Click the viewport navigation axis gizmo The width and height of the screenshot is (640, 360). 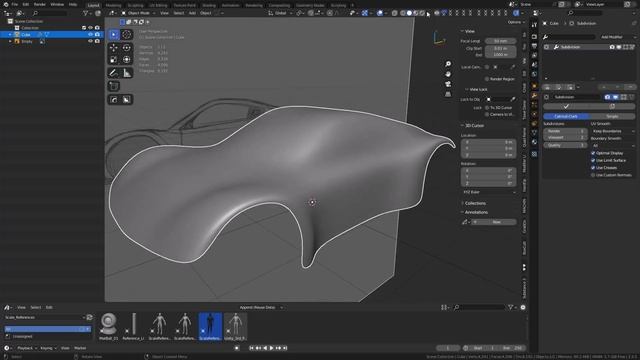pyautogui.click(x=439, y=38)
